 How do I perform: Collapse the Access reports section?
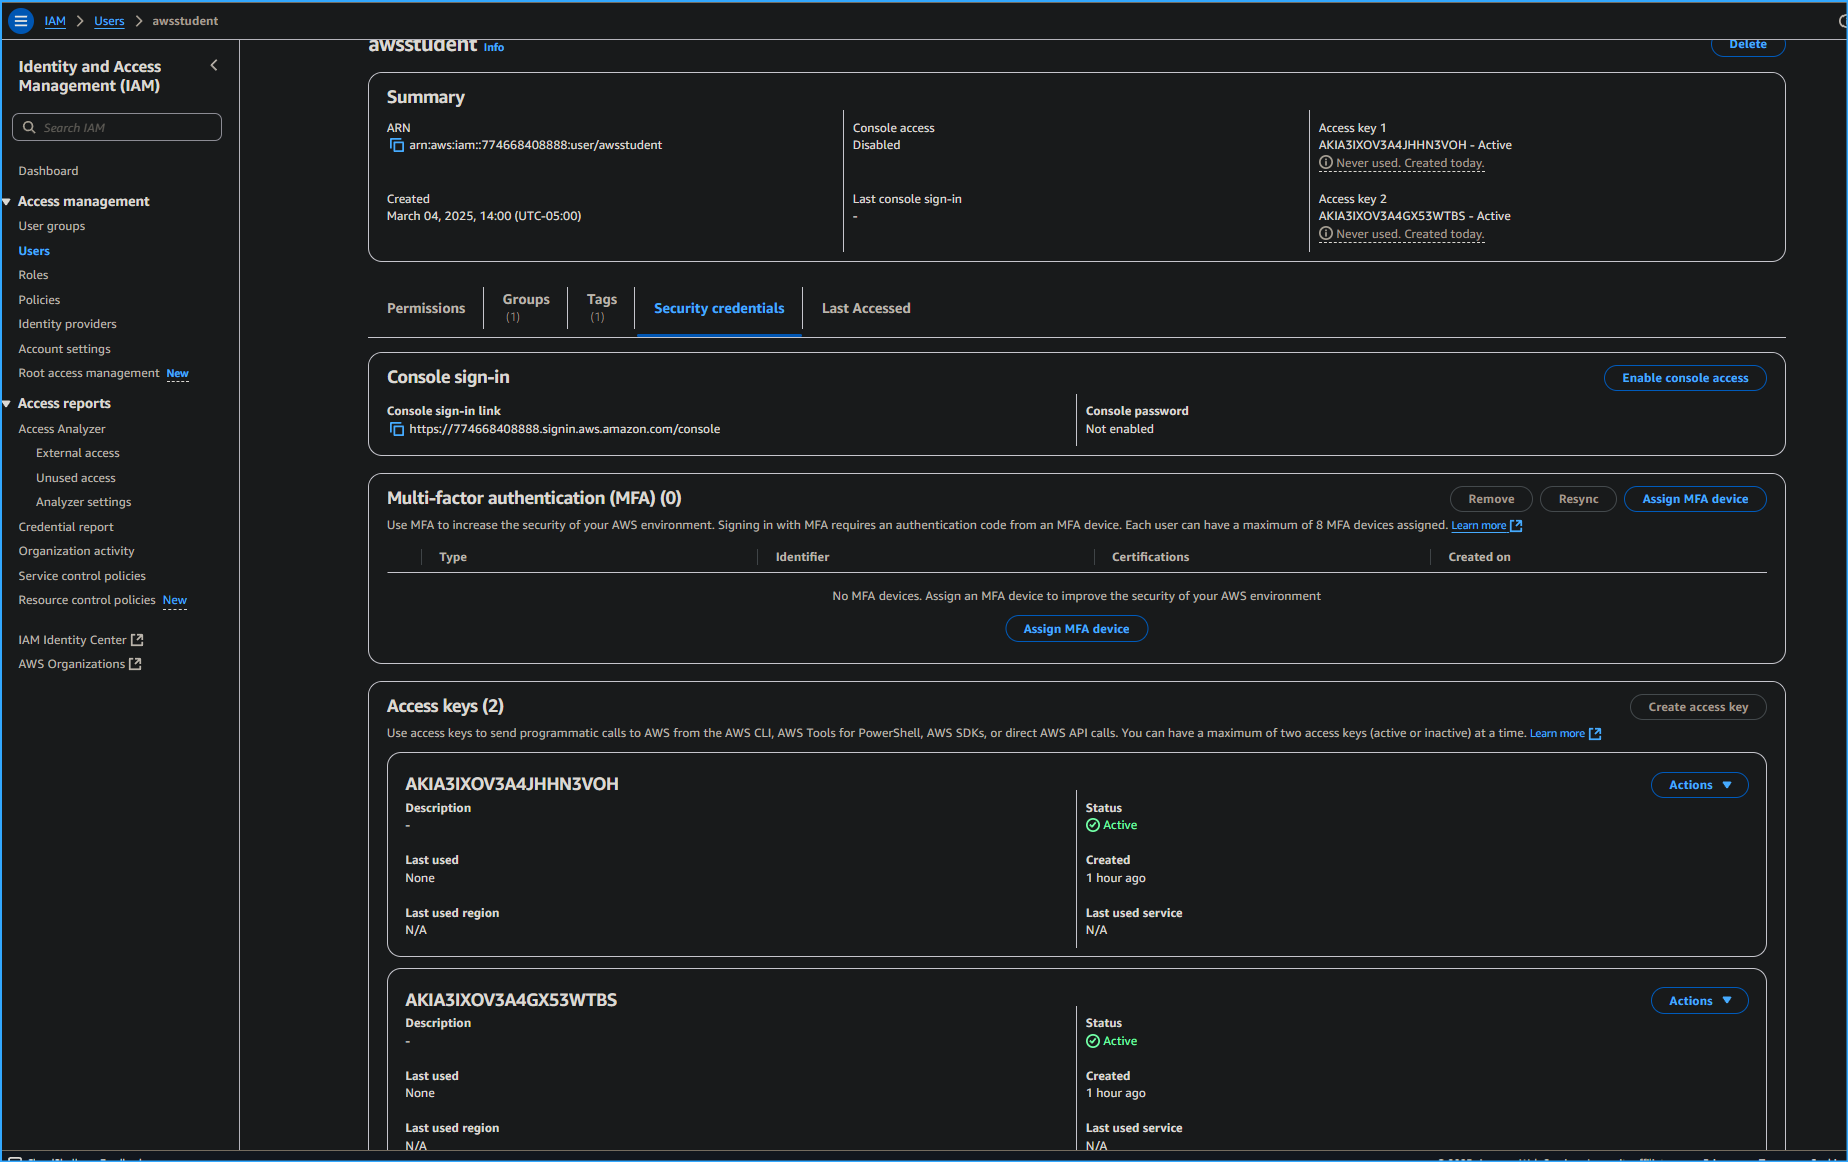click(7, 403)
